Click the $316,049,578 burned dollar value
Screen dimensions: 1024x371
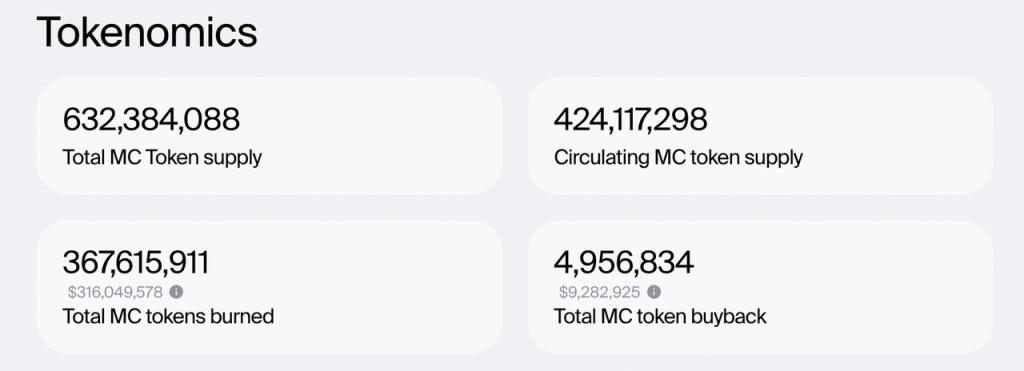(115, 292)
